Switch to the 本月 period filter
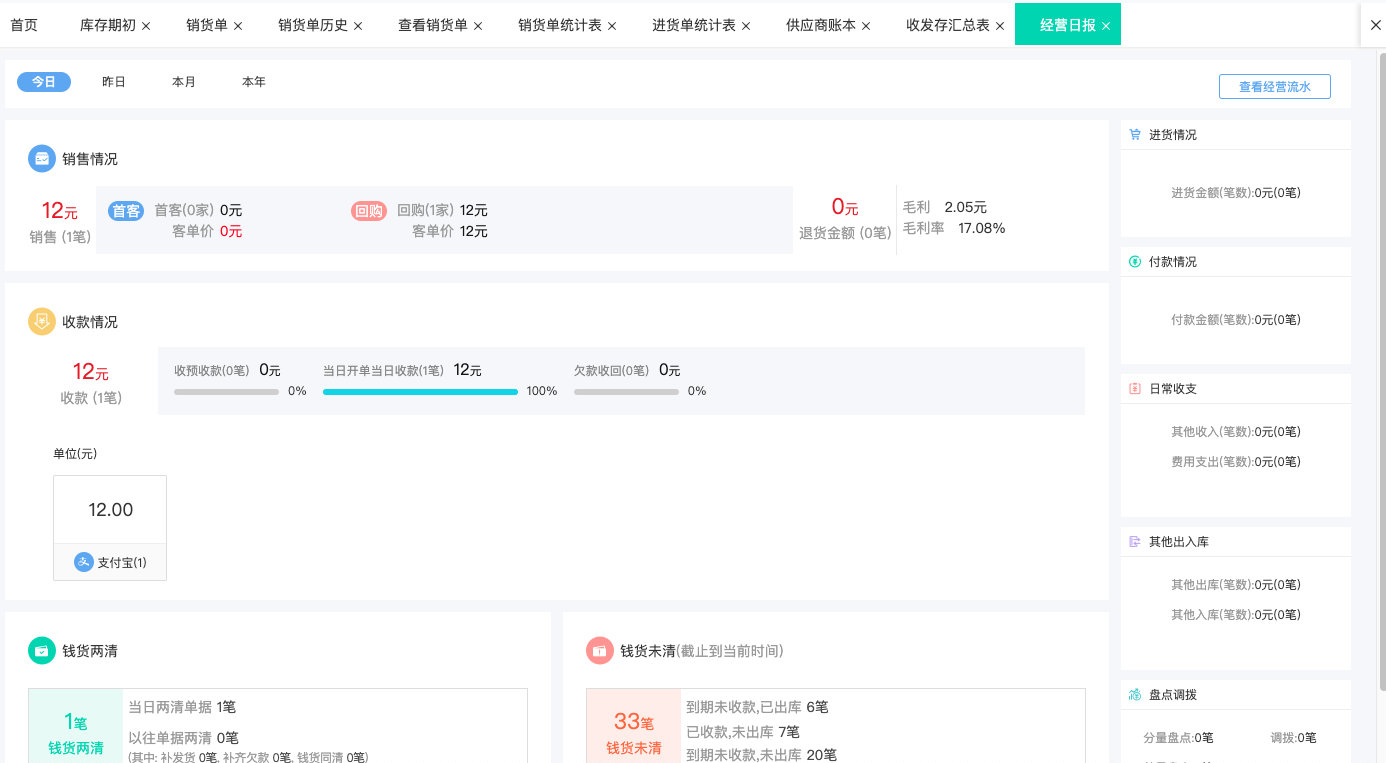The width and height of the screenshot is (1386, 763). (x=183, y=81)
